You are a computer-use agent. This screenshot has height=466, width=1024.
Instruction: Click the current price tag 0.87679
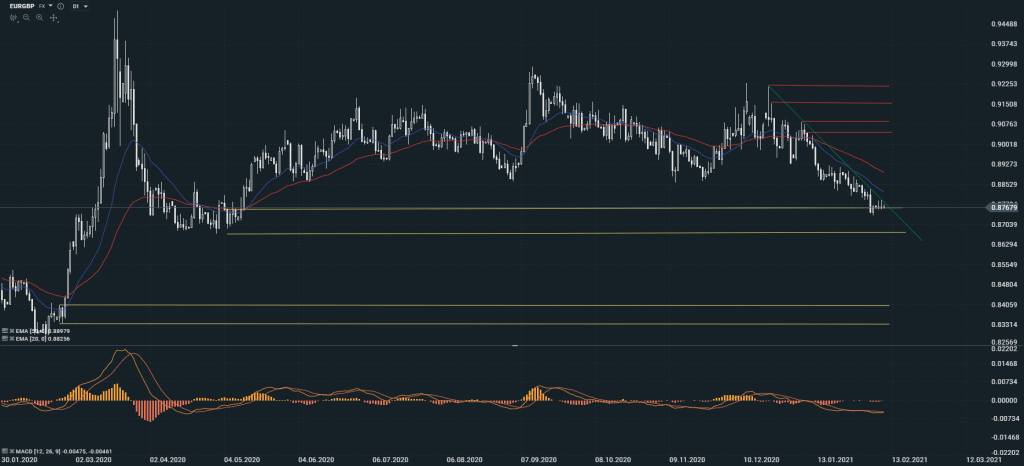[1004, 208]
